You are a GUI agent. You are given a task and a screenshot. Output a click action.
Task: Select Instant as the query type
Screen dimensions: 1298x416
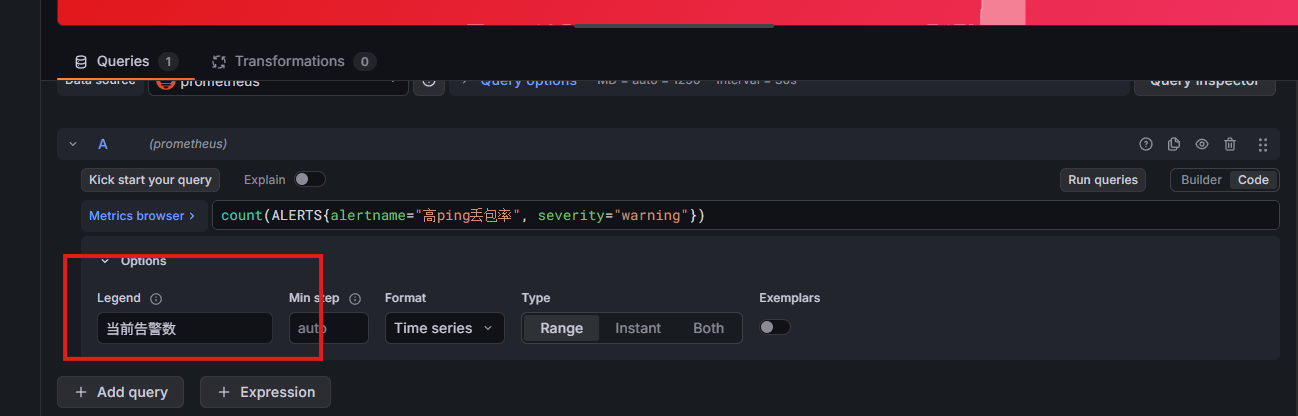pyautogui.click(x=637, y=328)
